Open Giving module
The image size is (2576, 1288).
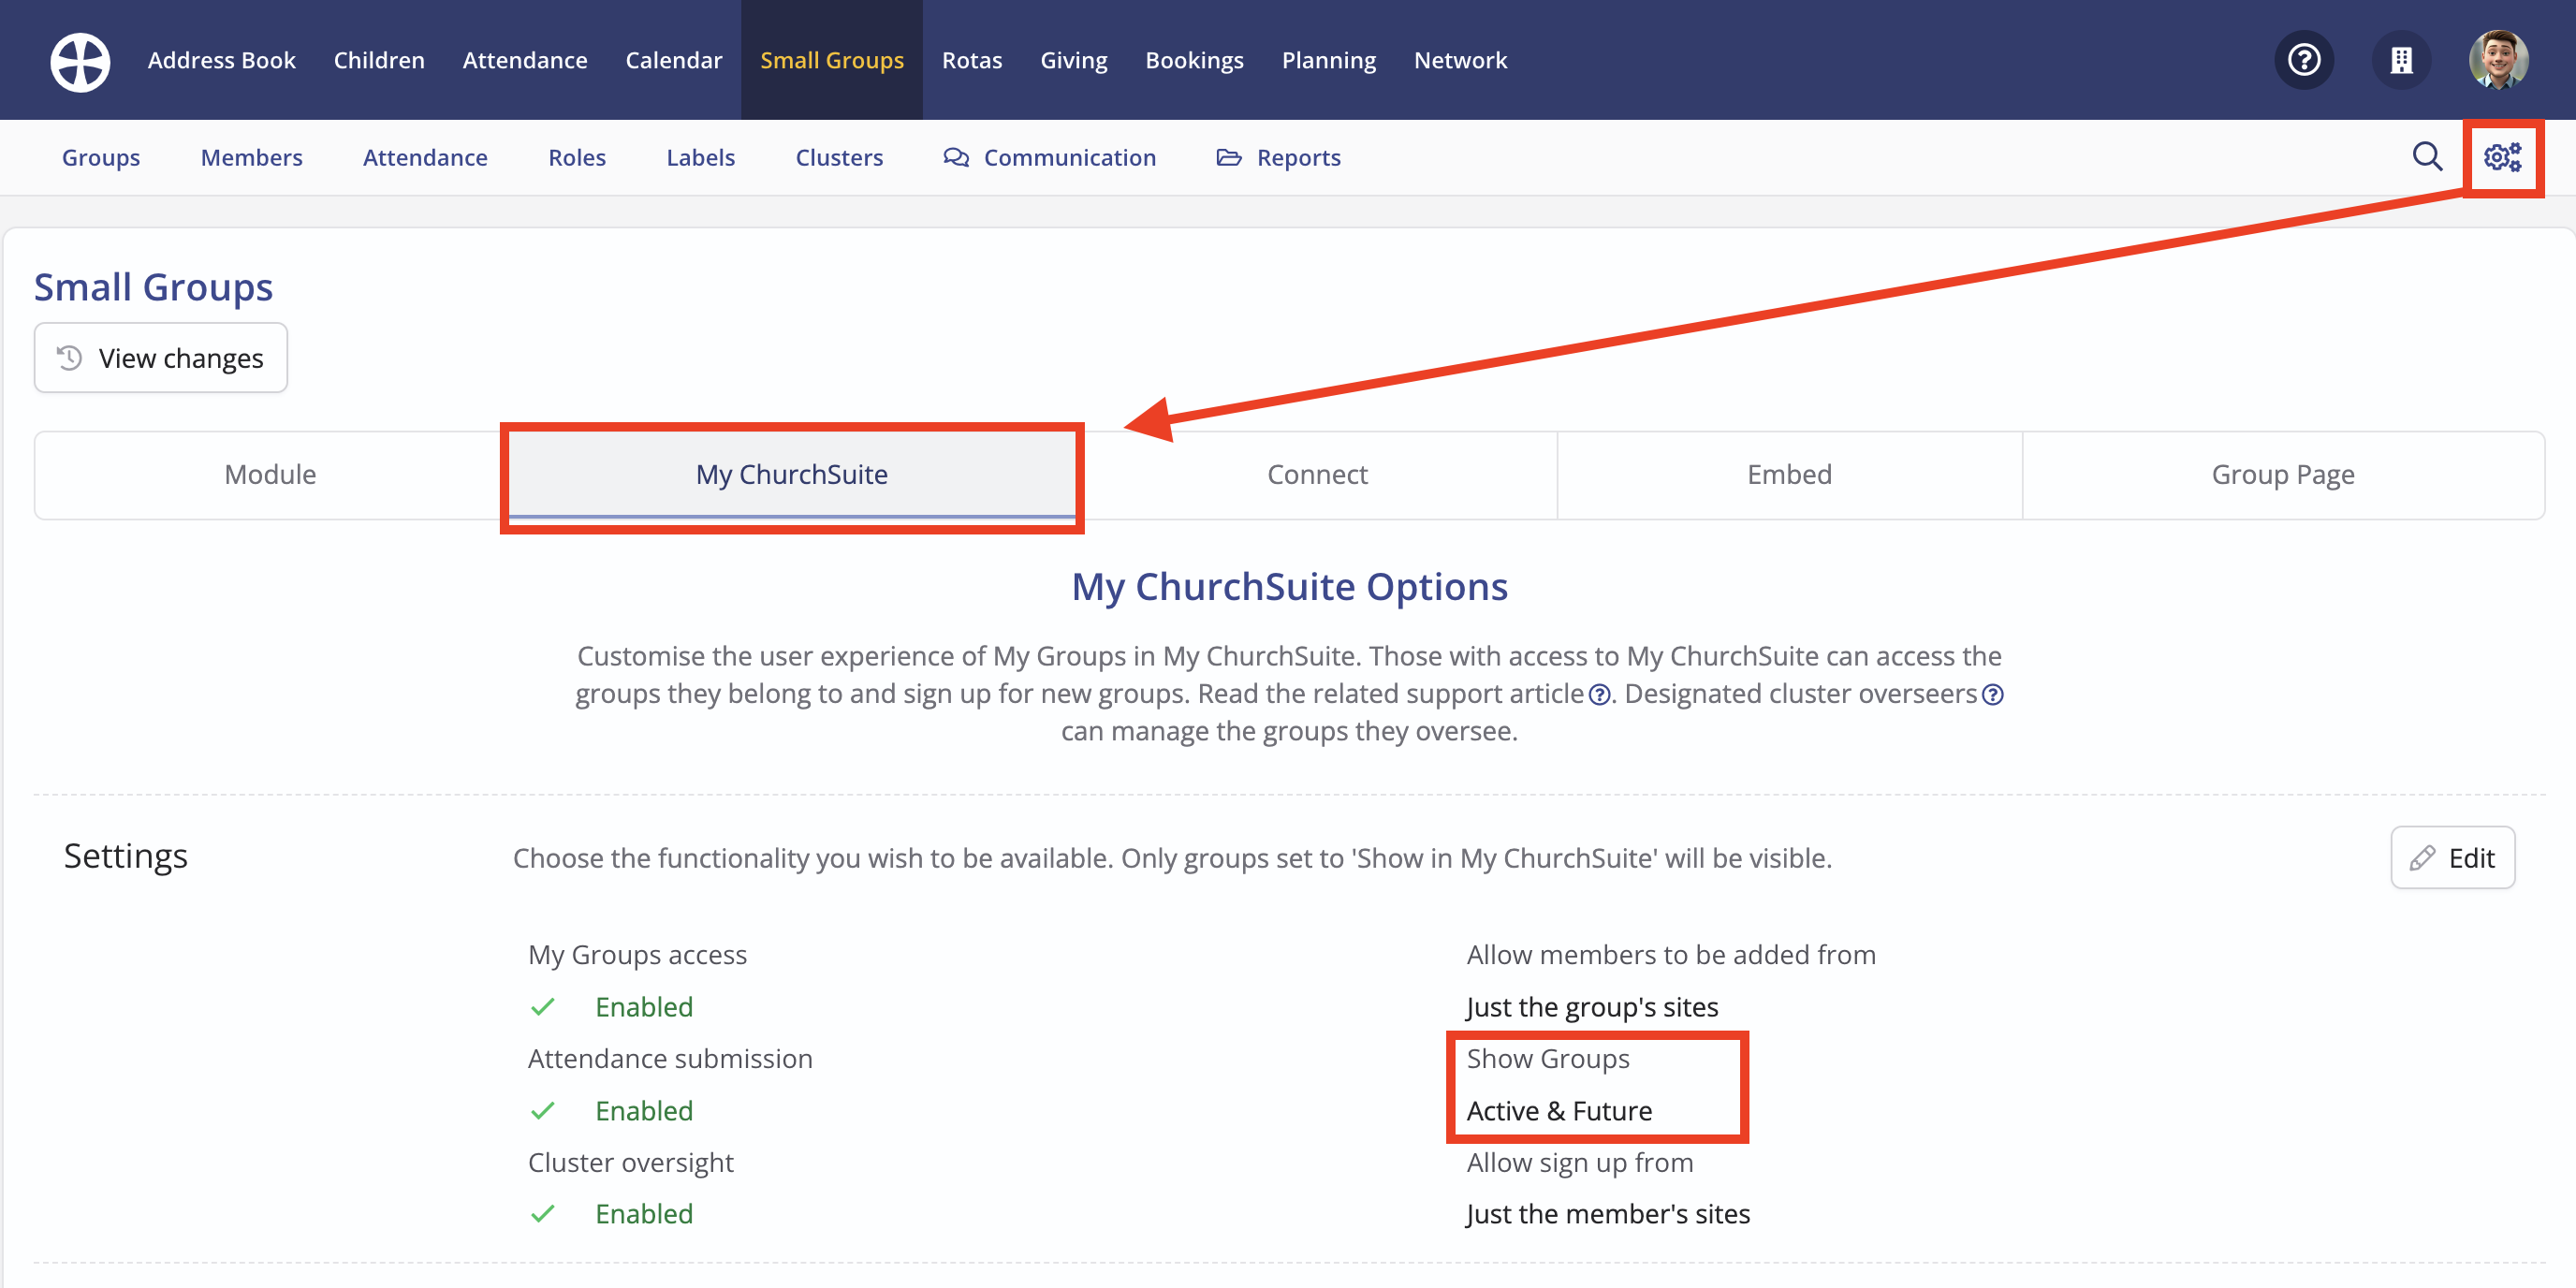1074,60
